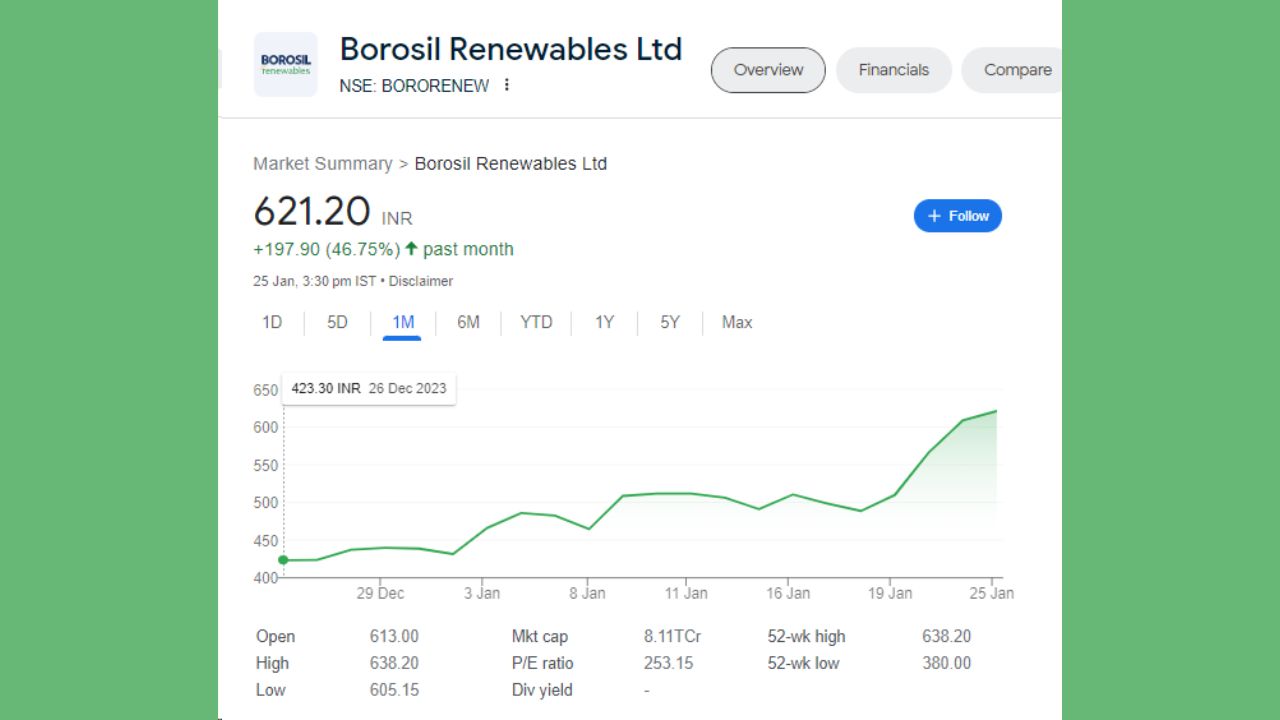Click the Low value 605.15
This screenshot has width=1280, height=720.
point(394,690)
